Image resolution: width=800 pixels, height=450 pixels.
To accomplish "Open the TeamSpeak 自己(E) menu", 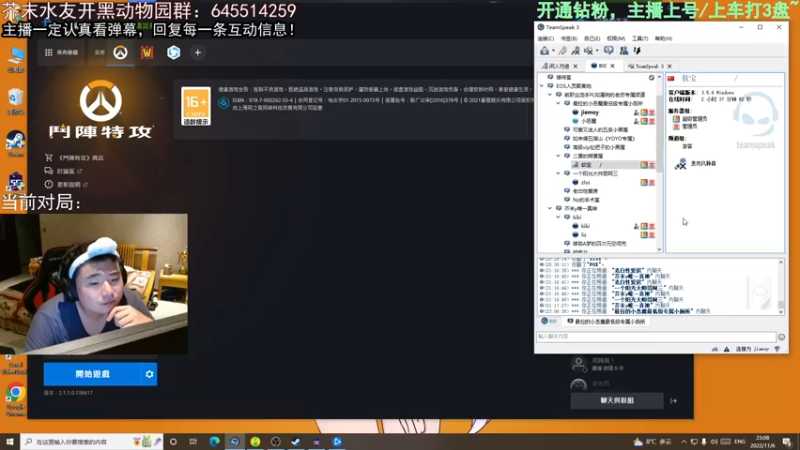I will 592,39.
